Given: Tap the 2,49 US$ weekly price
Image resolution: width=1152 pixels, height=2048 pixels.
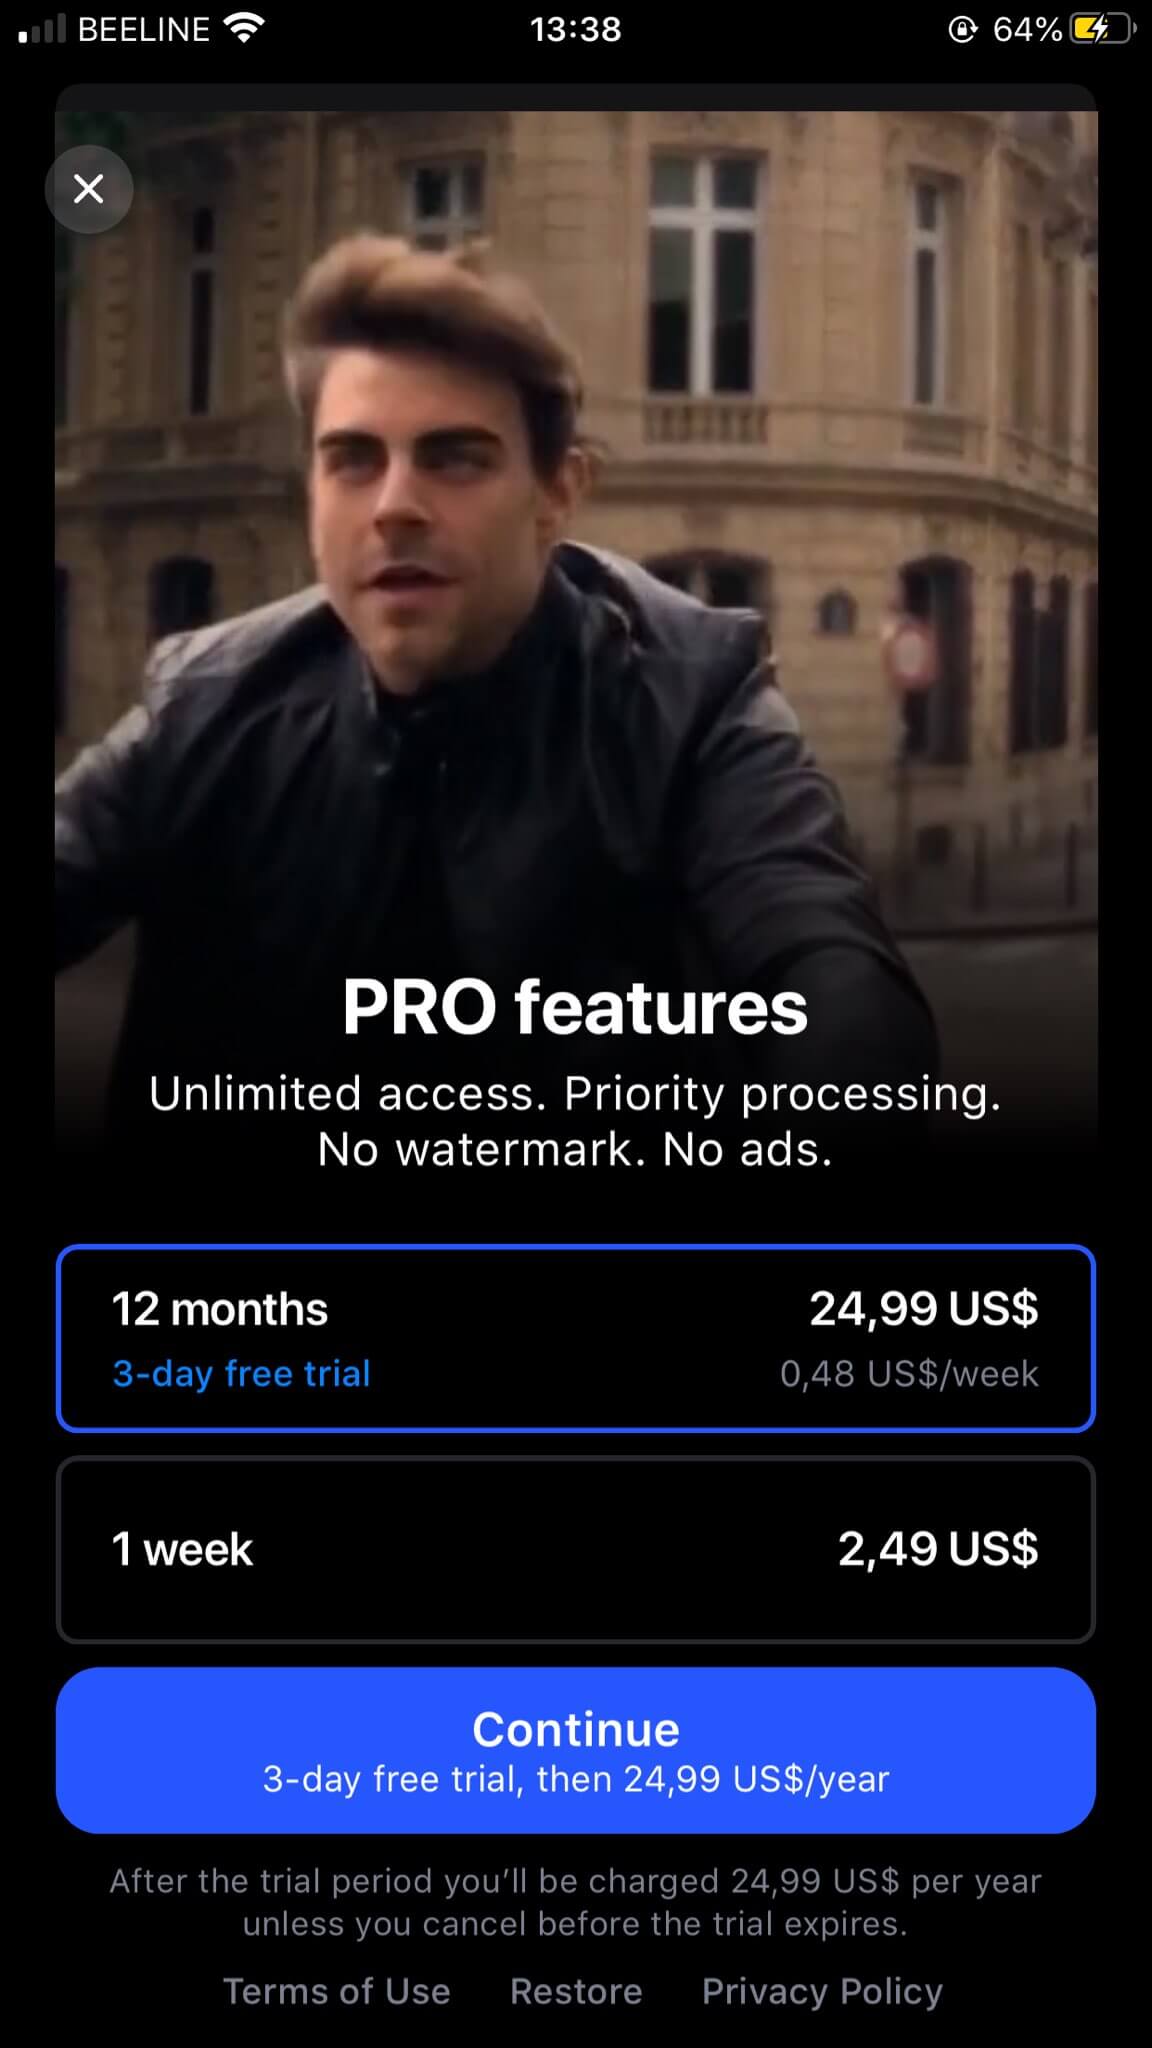Looking at the screenshot, I should (938, 1549).
